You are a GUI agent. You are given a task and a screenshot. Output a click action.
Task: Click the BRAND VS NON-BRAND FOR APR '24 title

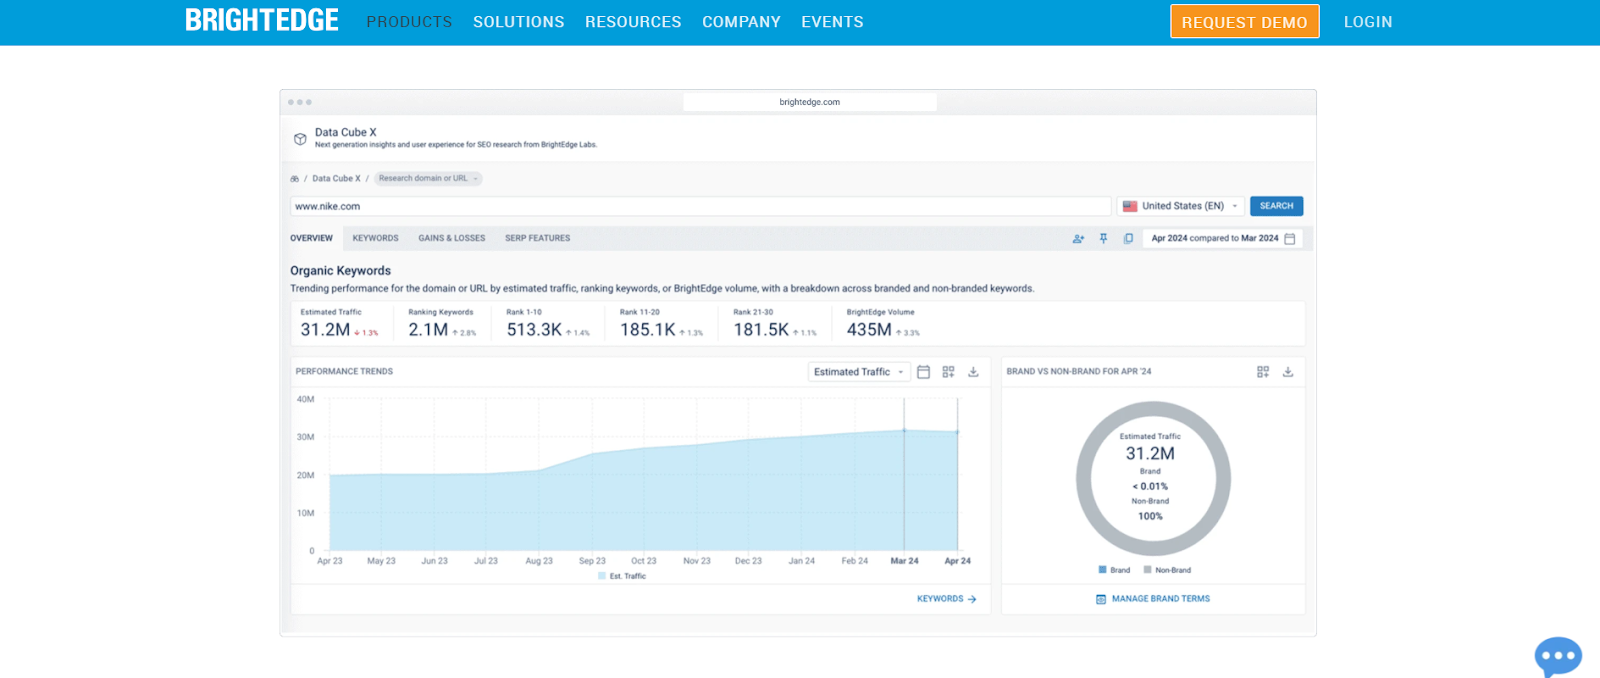click(x=1079, y=372)
